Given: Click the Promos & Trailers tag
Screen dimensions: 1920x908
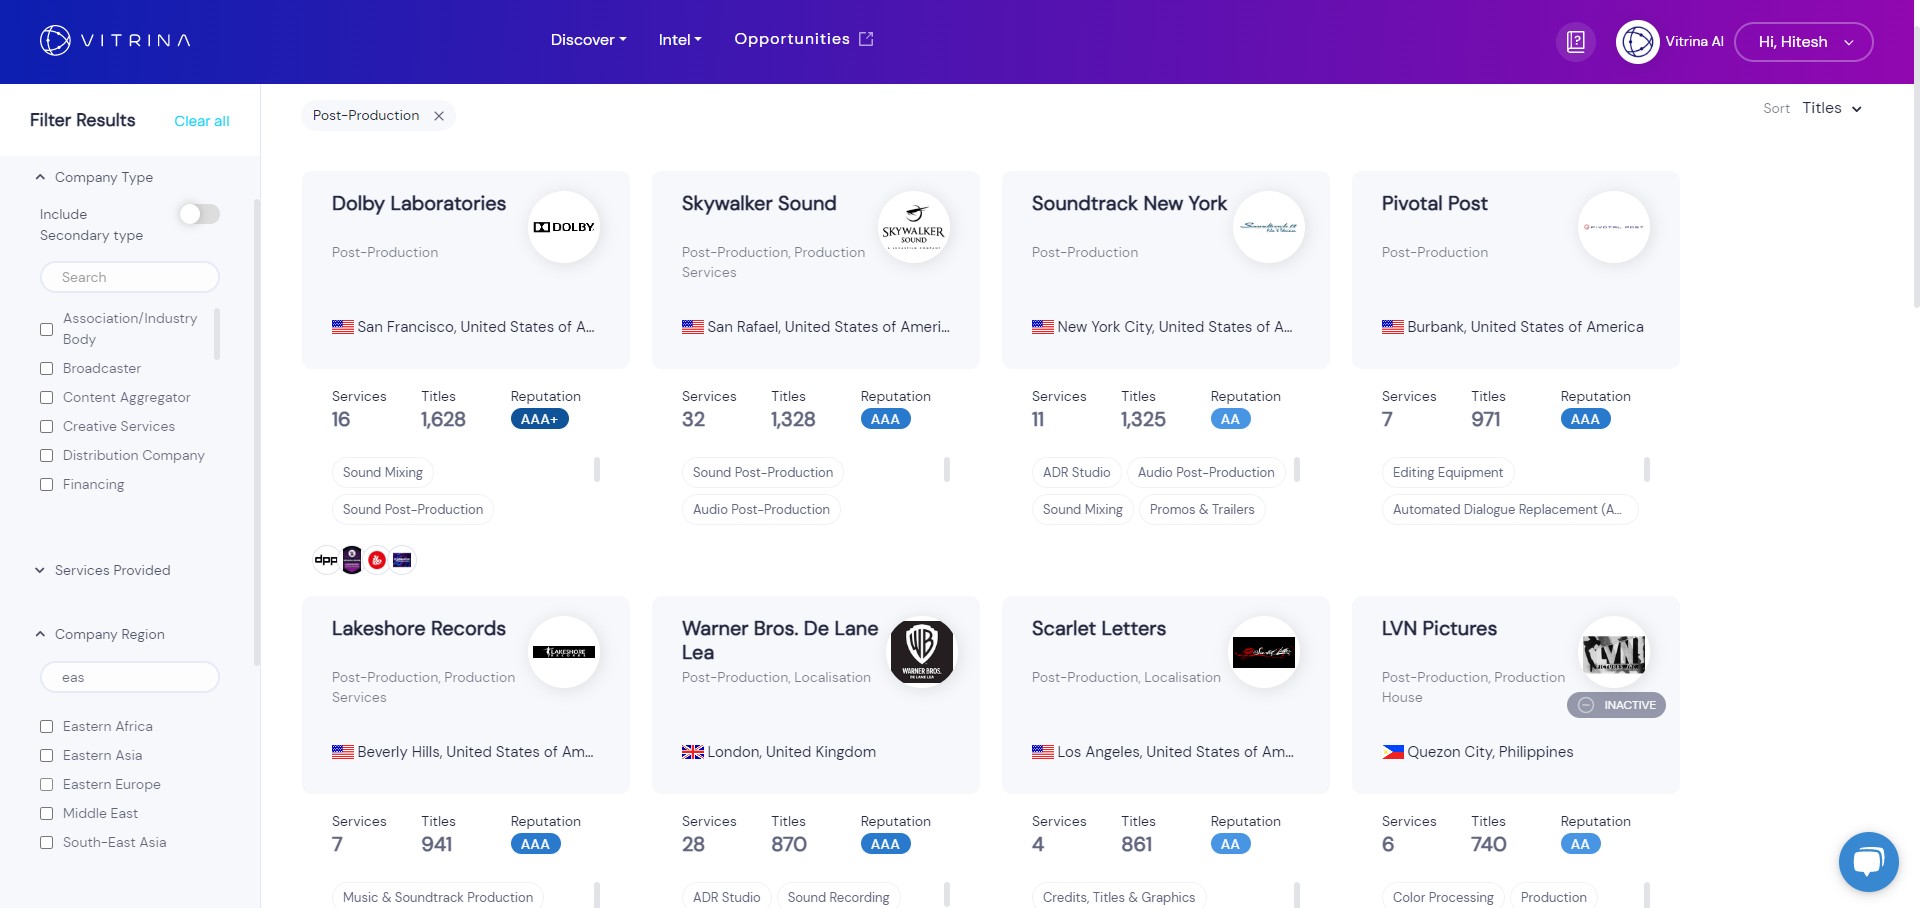Looking at the screenshot, I should 1202,509.
